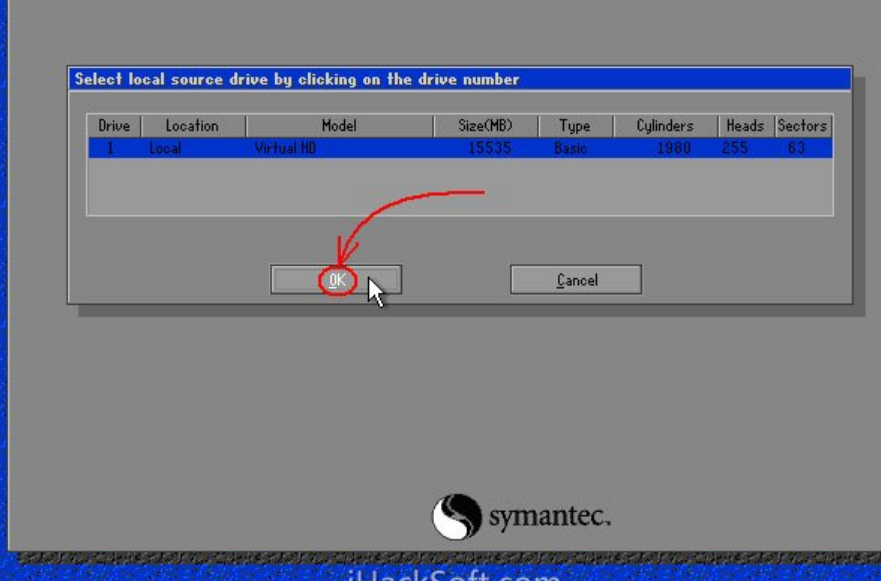881x581 pixels.
Task: Click the Size(MB) column header
Action: 485,126
